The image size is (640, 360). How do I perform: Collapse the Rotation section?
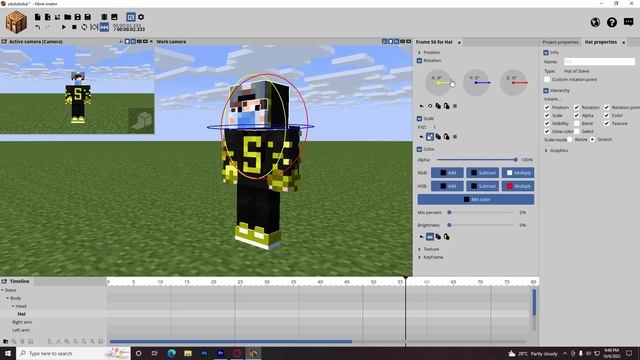[x=419, y=60]
